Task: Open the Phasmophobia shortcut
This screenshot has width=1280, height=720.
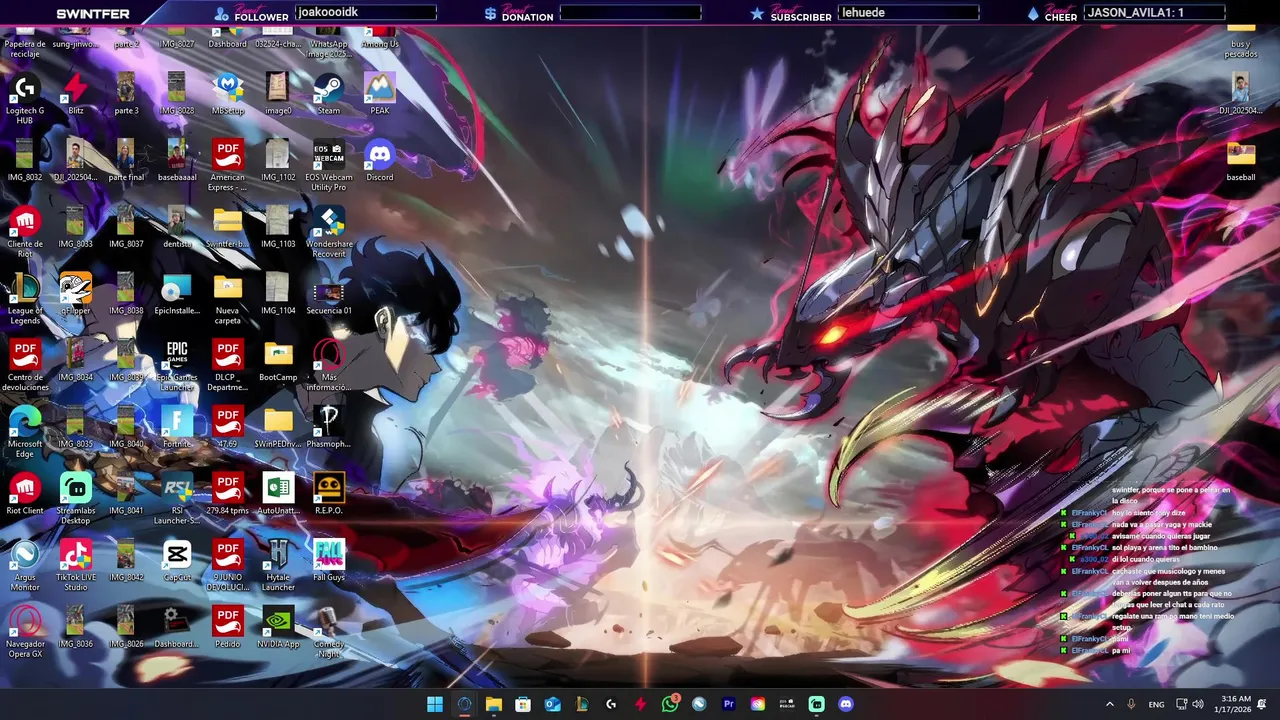Action: [x=329, y=427]
